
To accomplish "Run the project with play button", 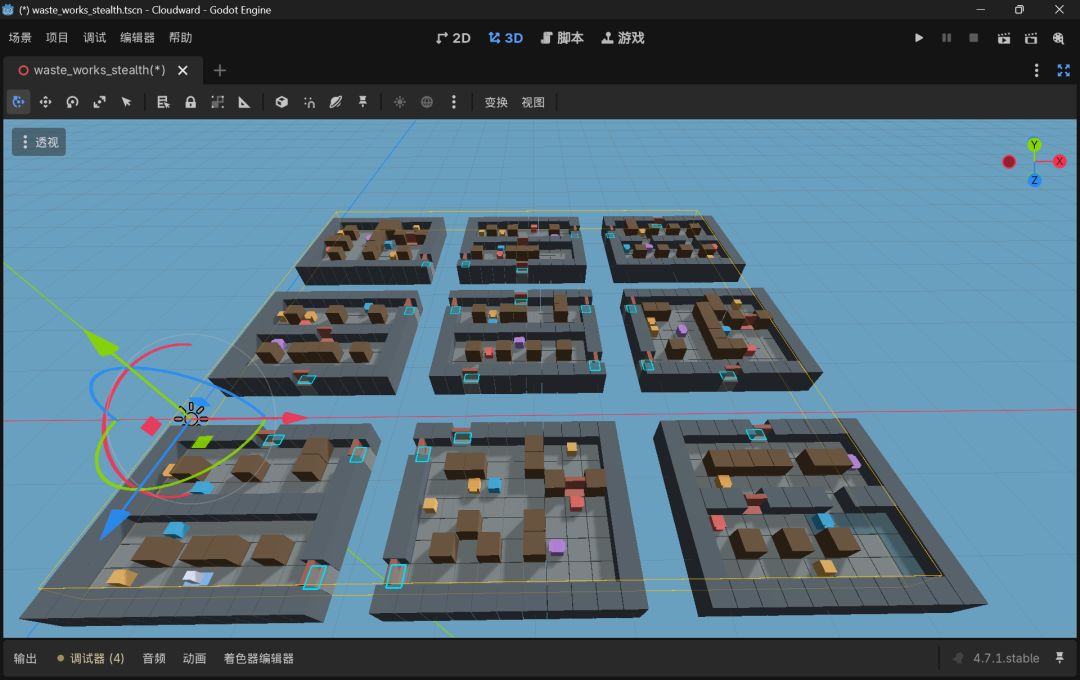I will pyautogui.click(x=919, y=38).
